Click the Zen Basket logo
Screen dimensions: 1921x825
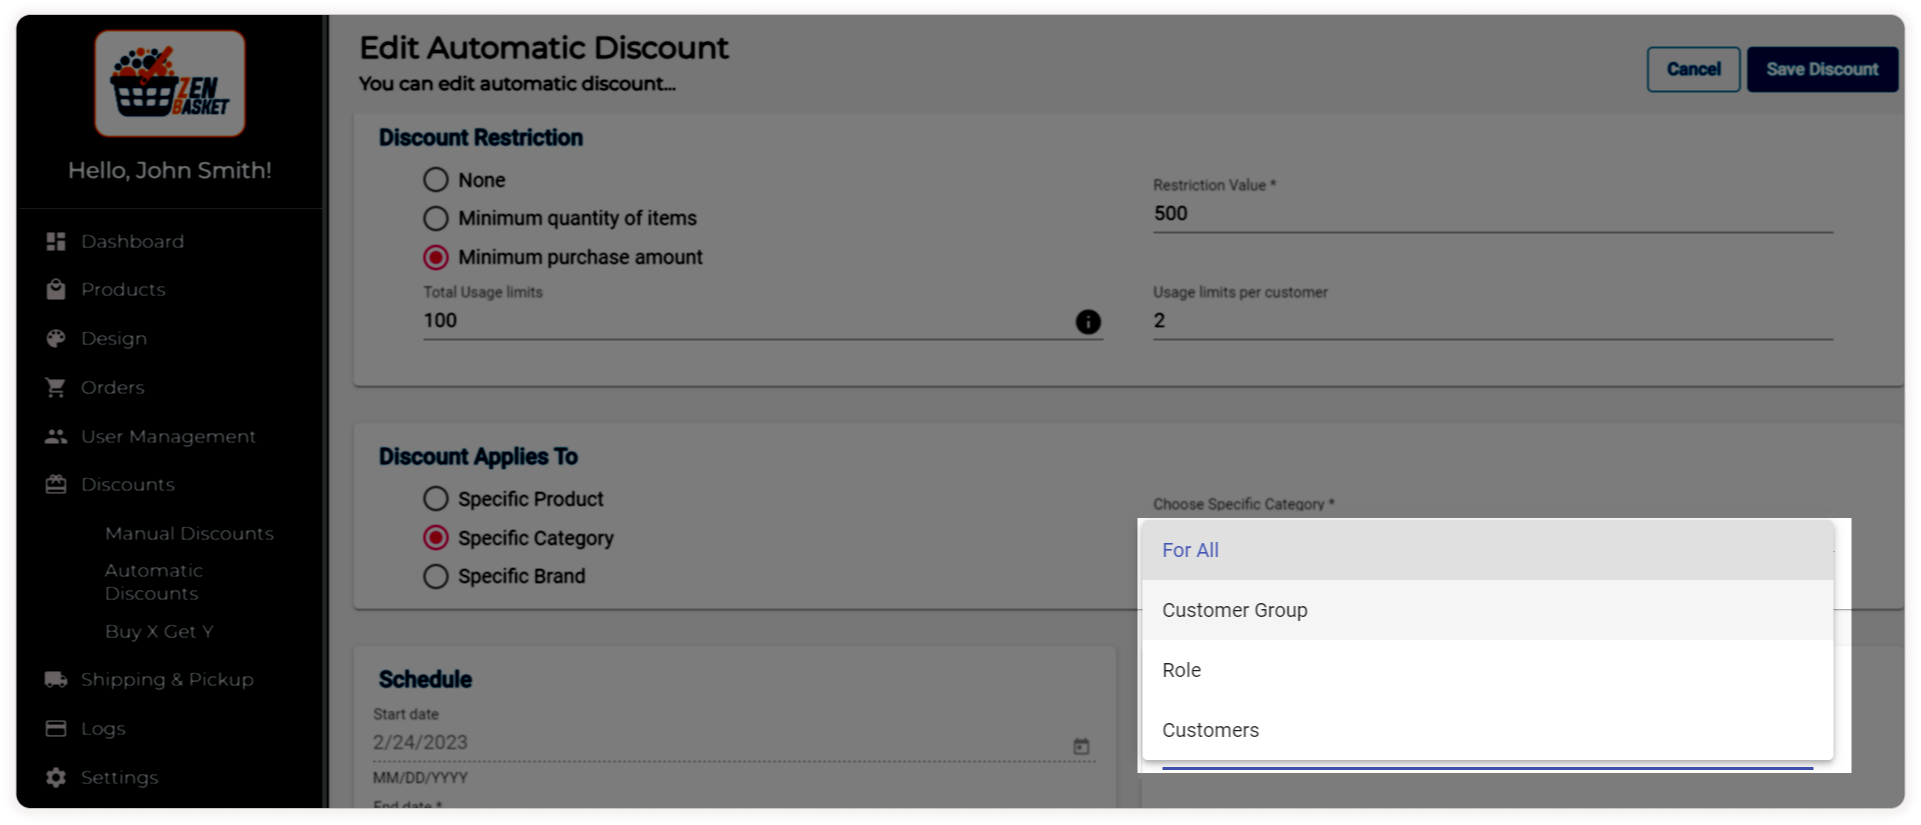pyautogui.click(x=170, y=84)
